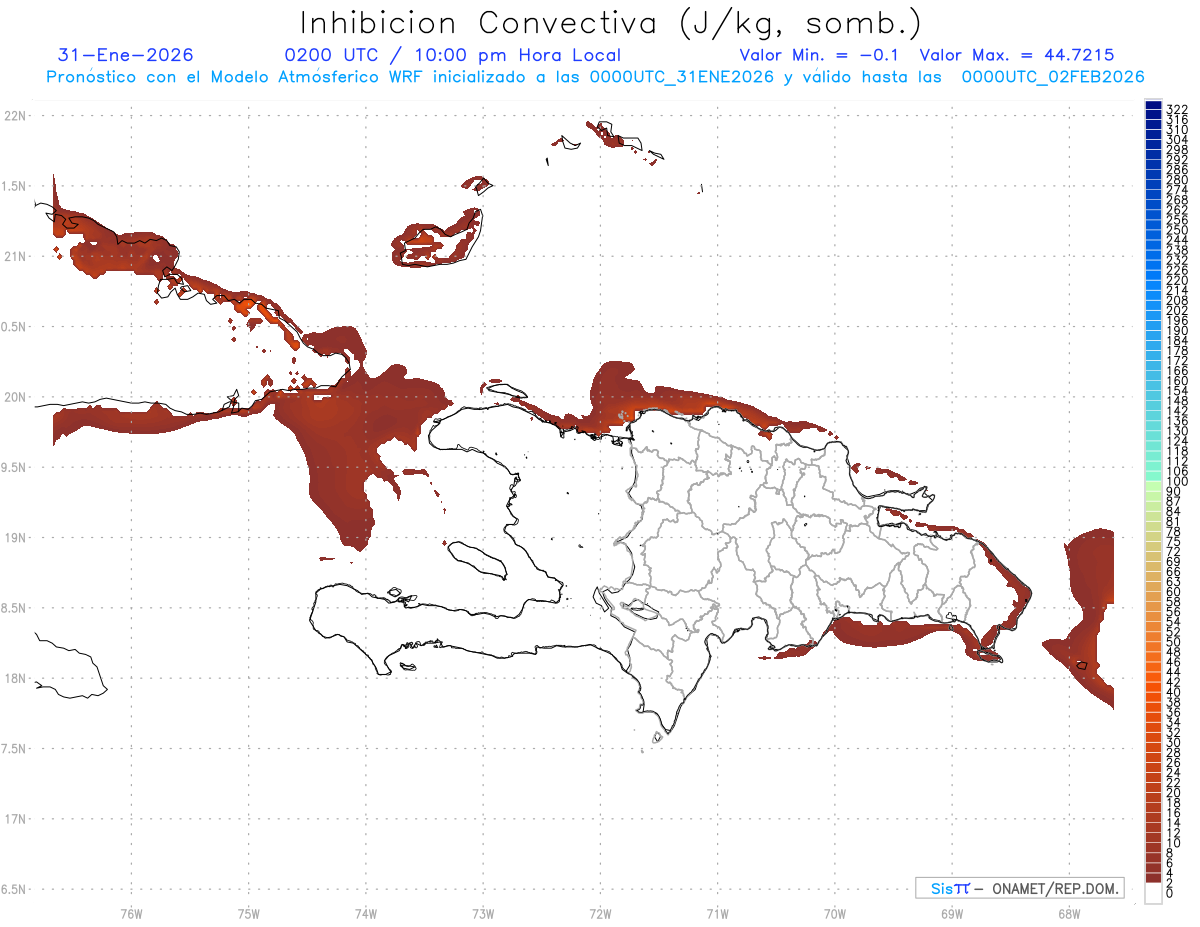Click the '75W' longitude label

pos(249,913)
